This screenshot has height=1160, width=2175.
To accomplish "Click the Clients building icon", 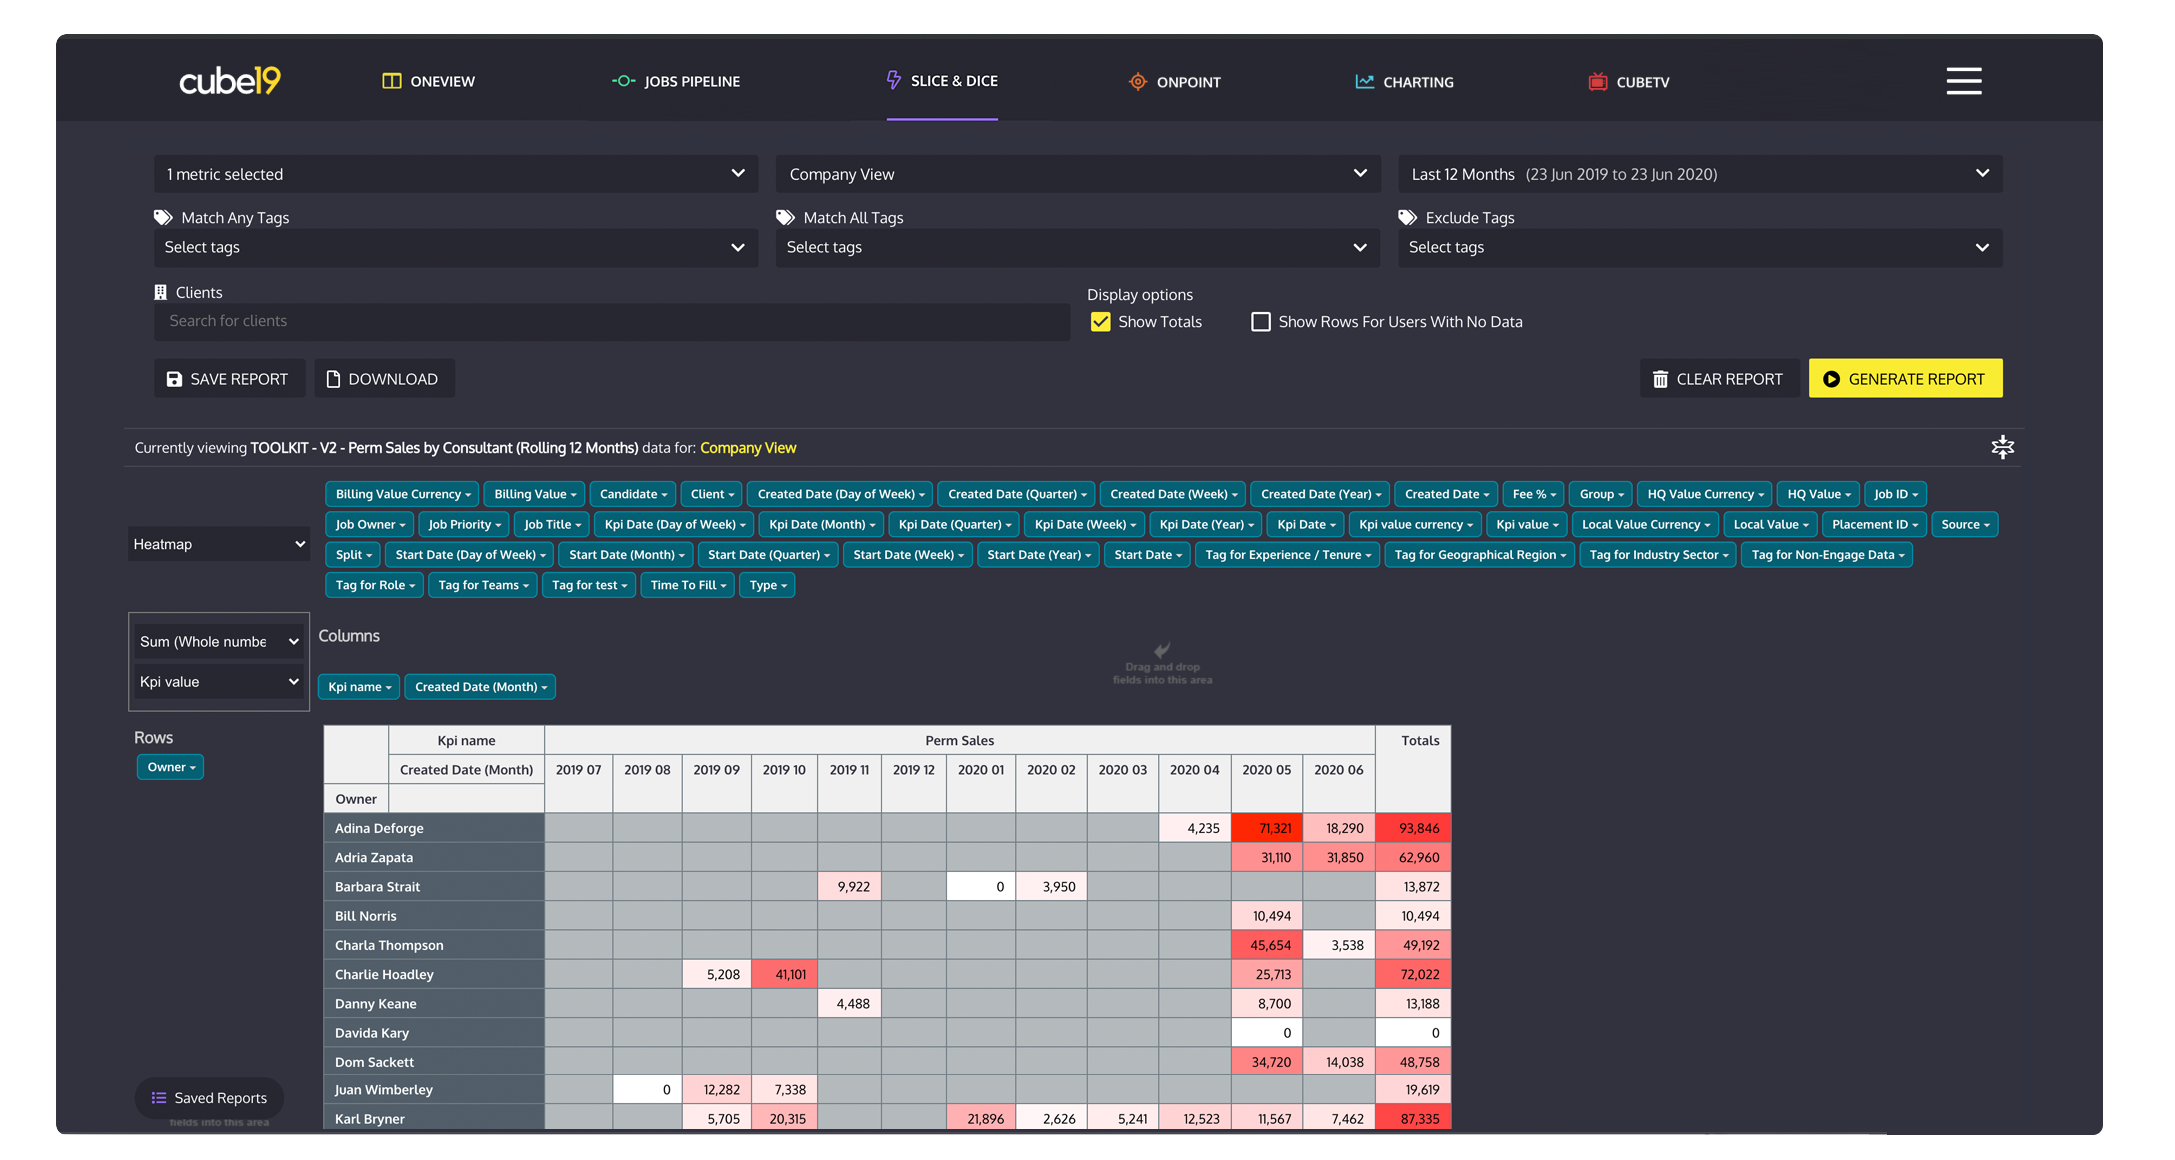I will (160, 292).
